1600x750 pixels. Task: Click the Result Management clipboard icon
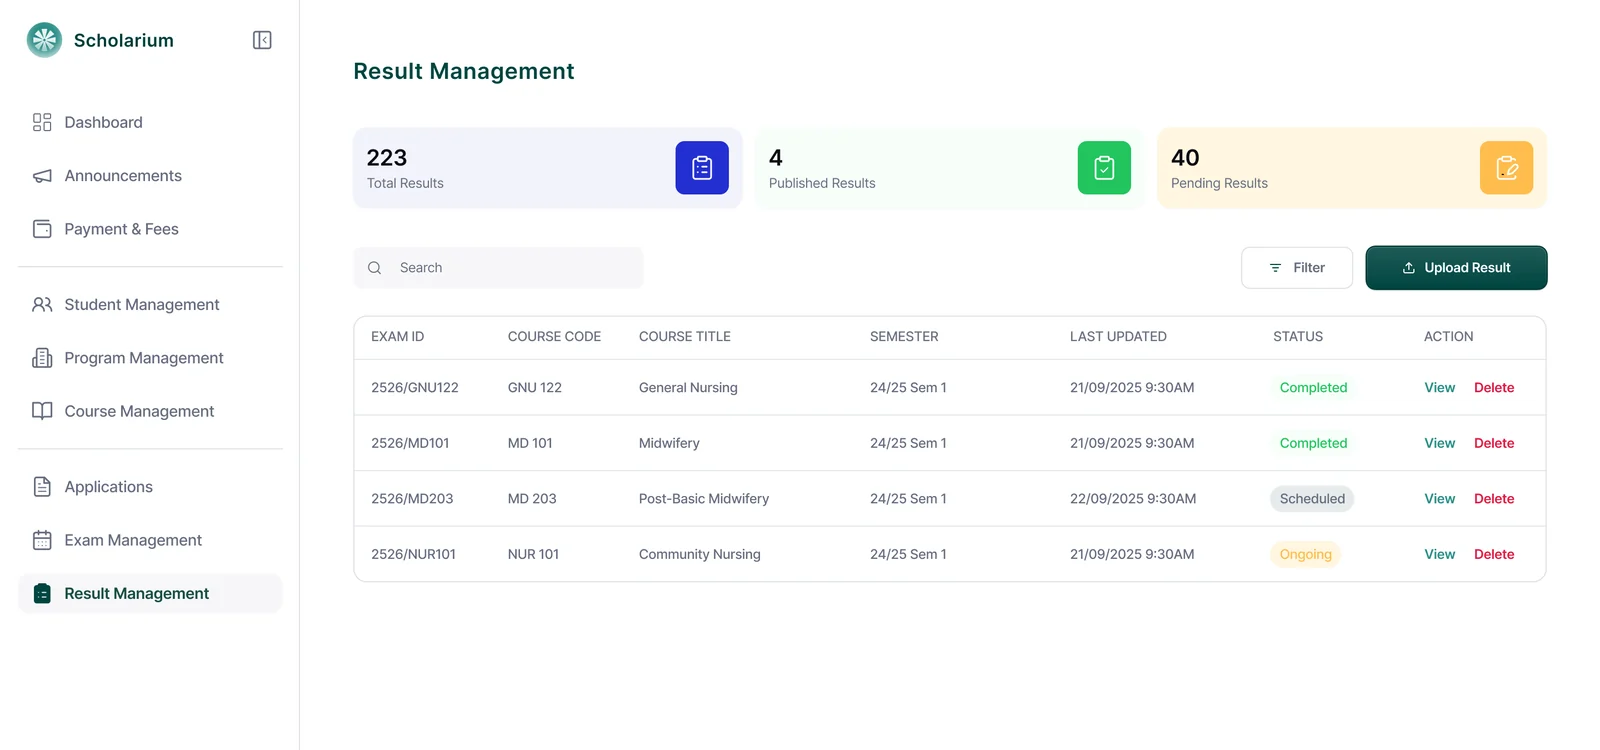[42, 593]
